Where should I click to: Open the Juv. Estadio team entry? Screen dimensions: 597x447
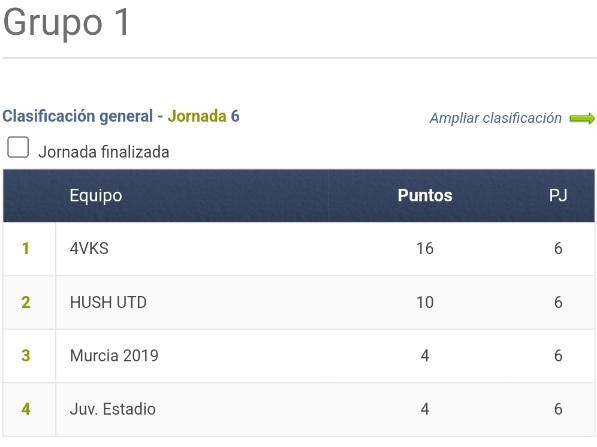tap(113, 409)
